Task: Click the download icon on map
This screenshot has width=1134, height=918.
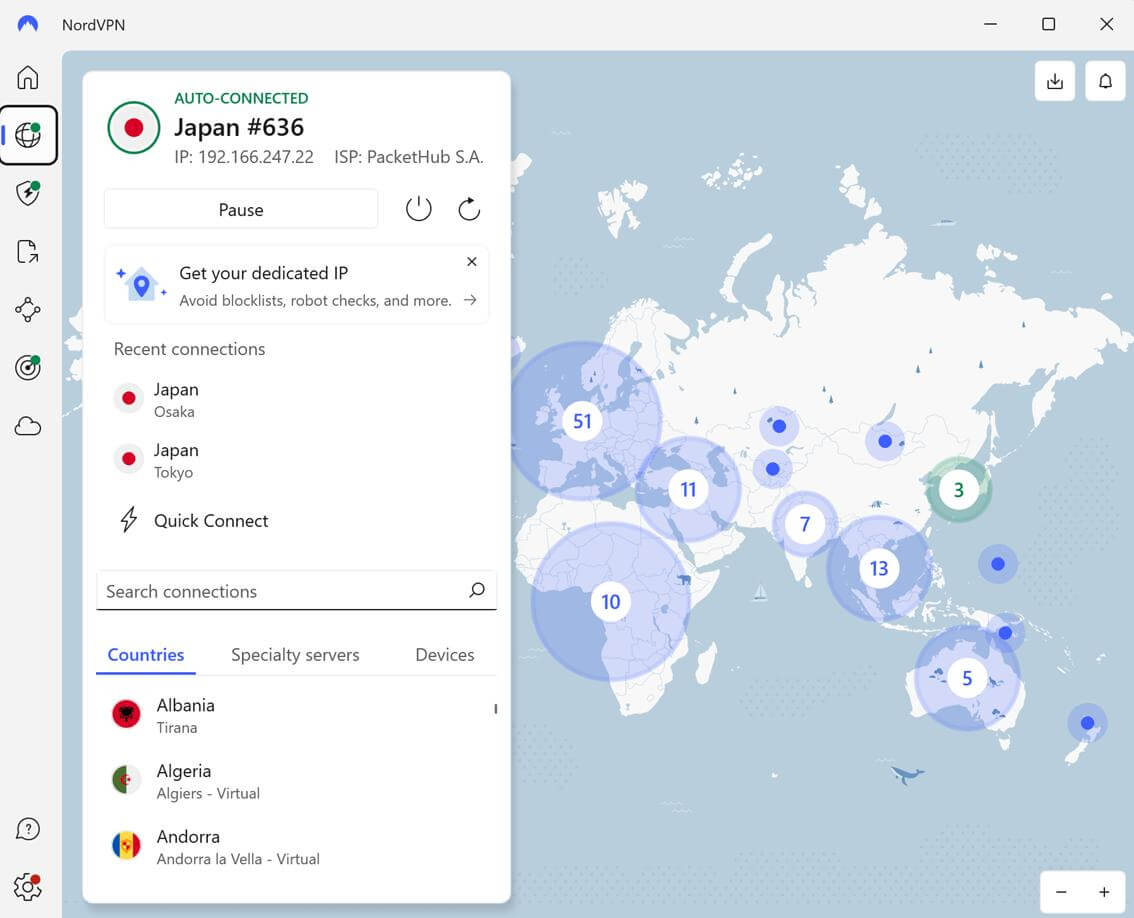Action: point(1055,81)
